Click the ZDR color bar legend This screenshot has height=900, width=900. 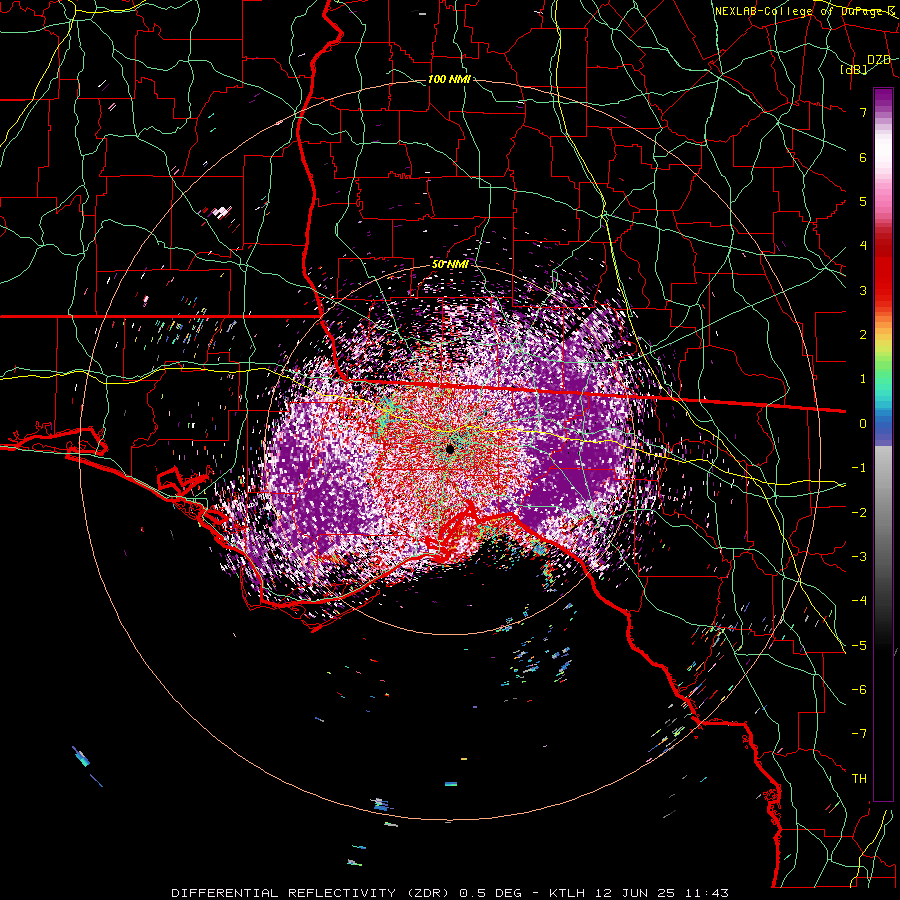click(x=883, y=444)
